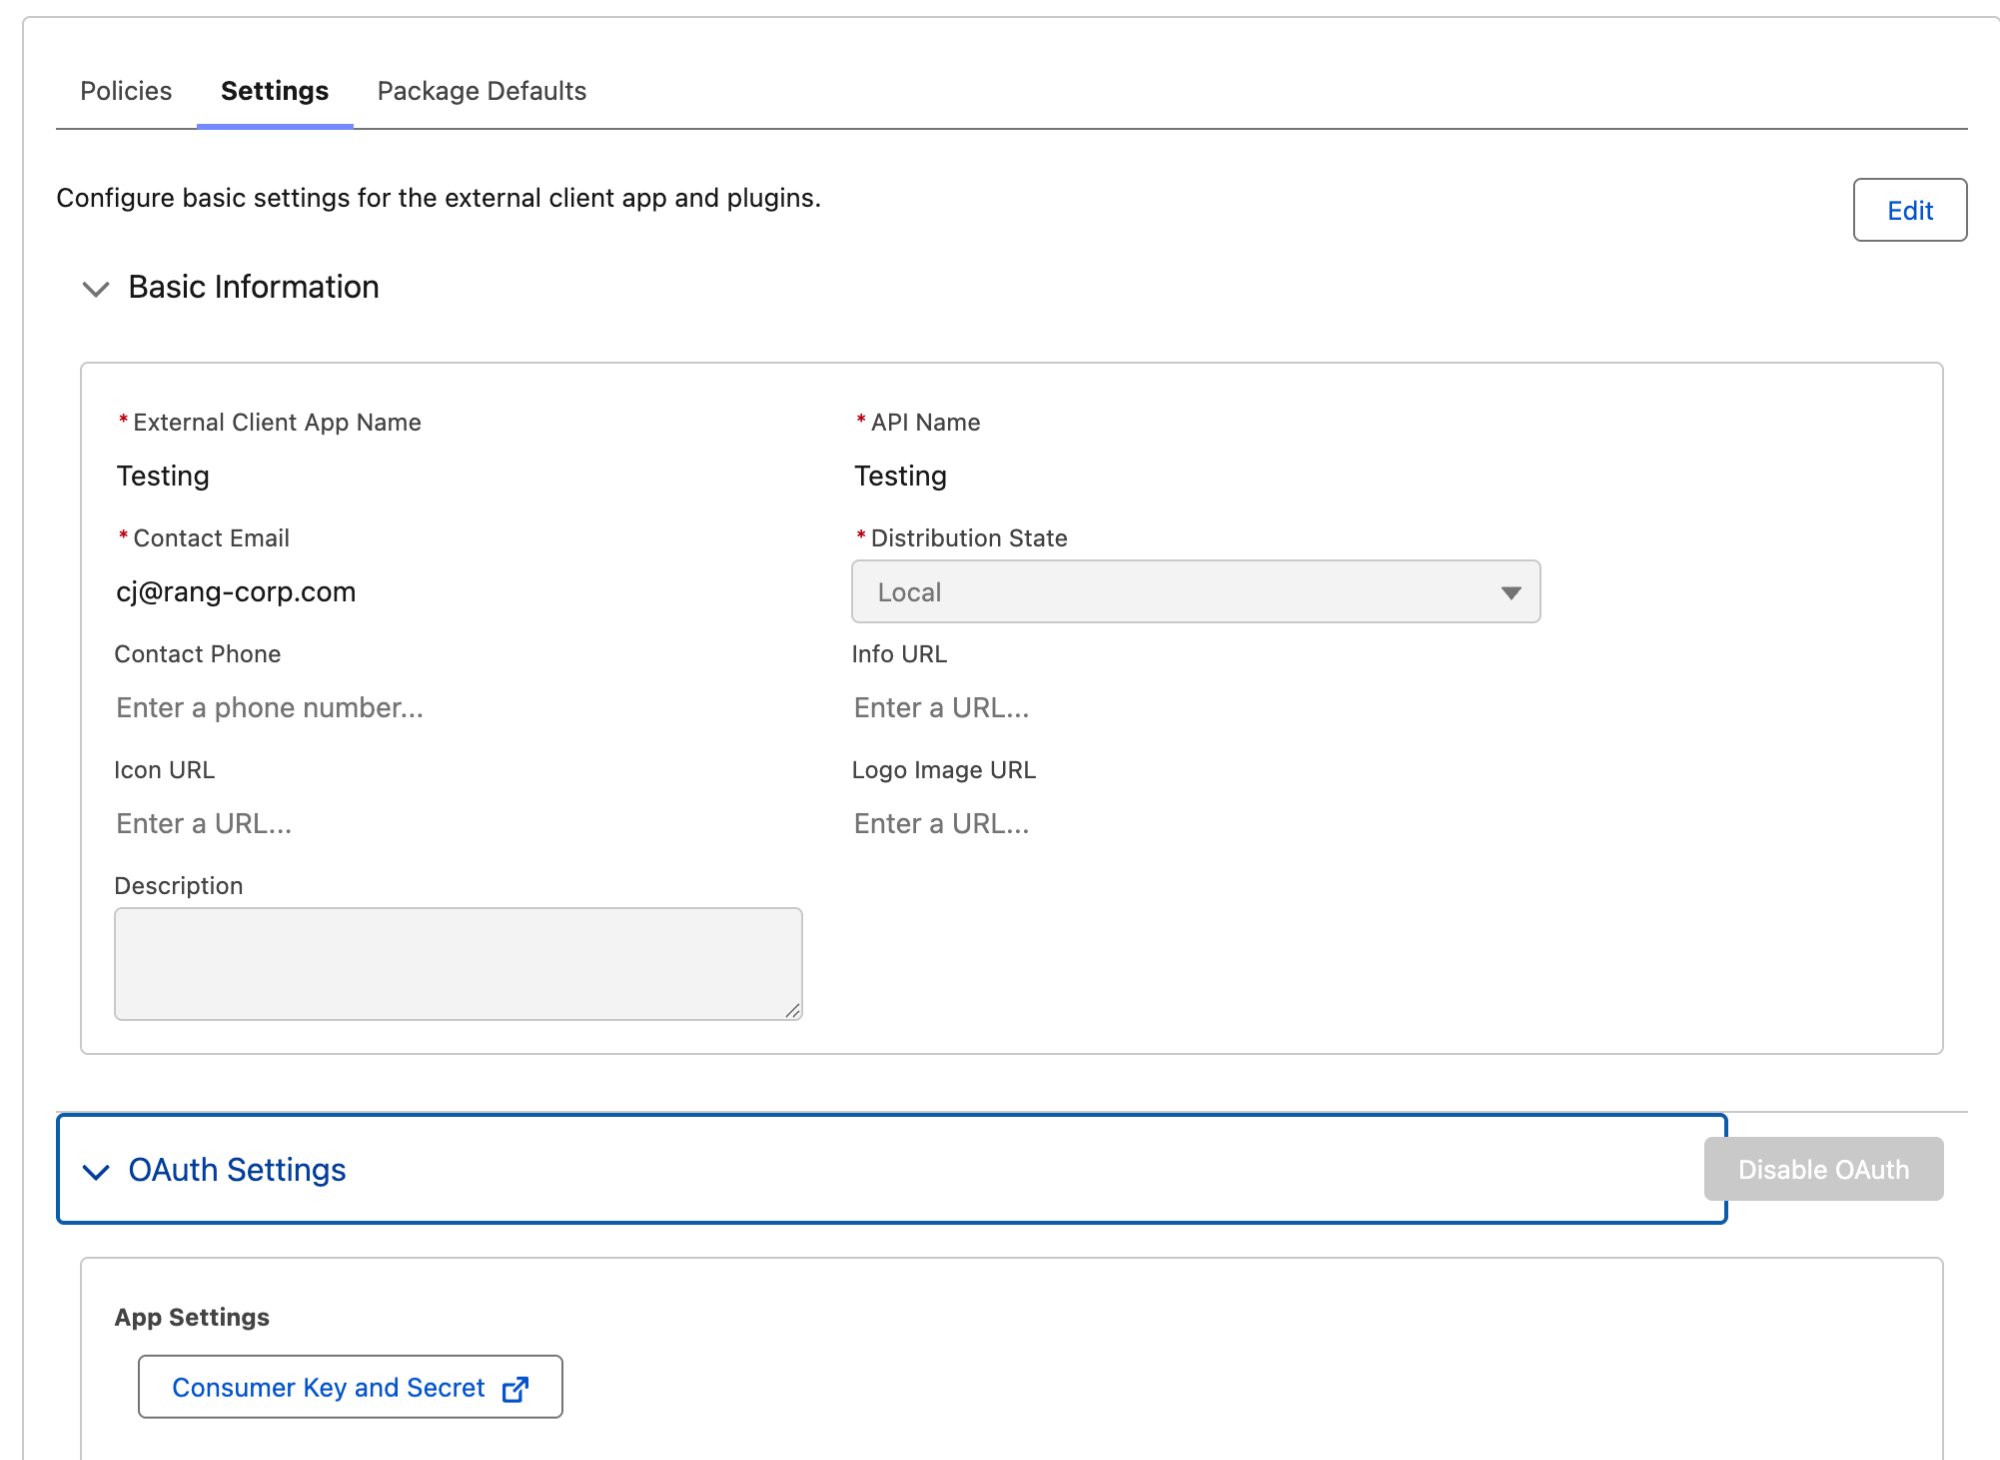The width and height of the screenshot is (2000, 1460).
Task: Click the Description textarea resize handle
Action: point(793,1011)
